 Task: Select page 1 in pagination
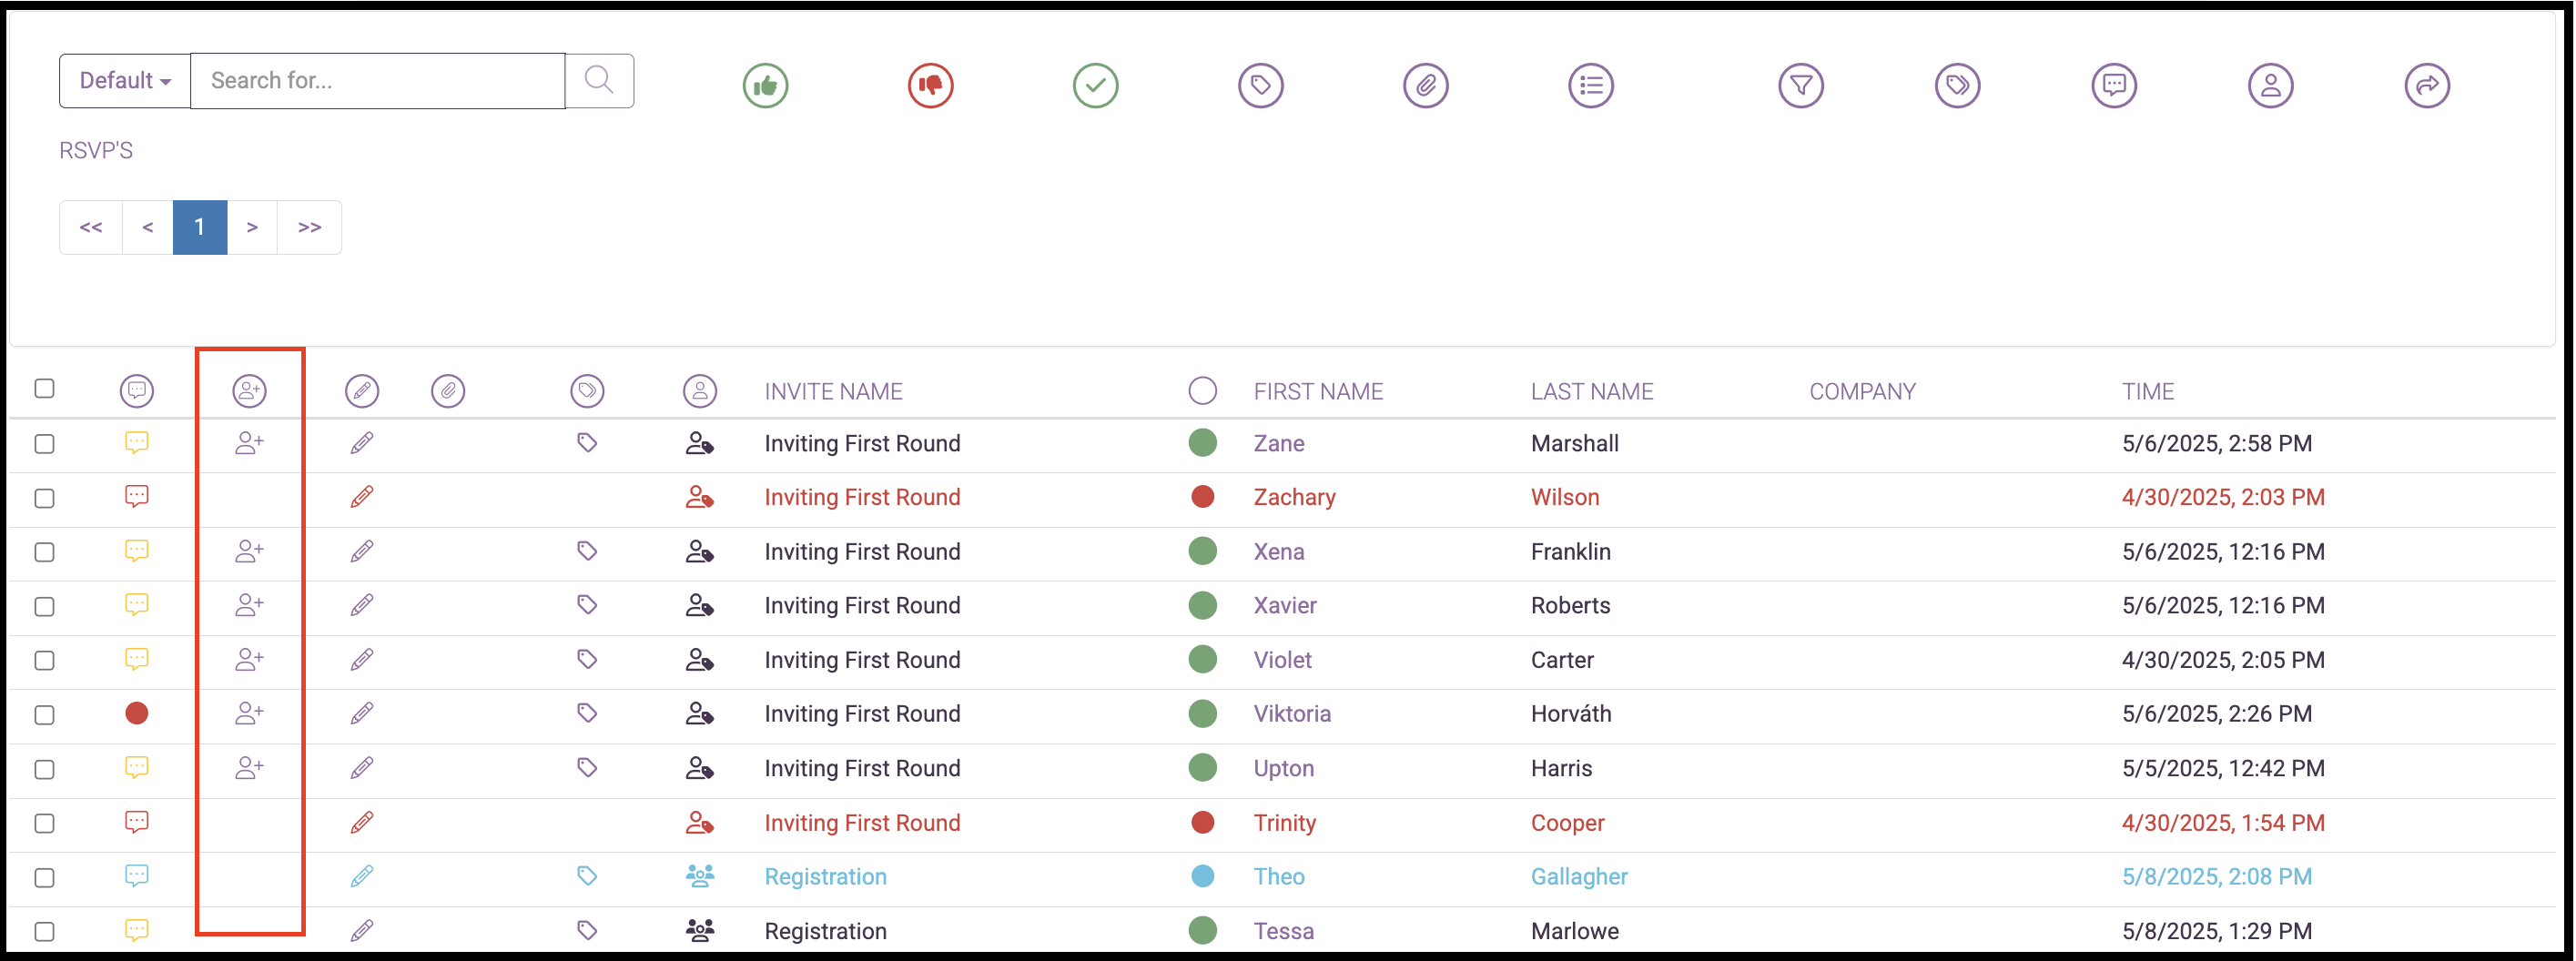coord(200,227)
